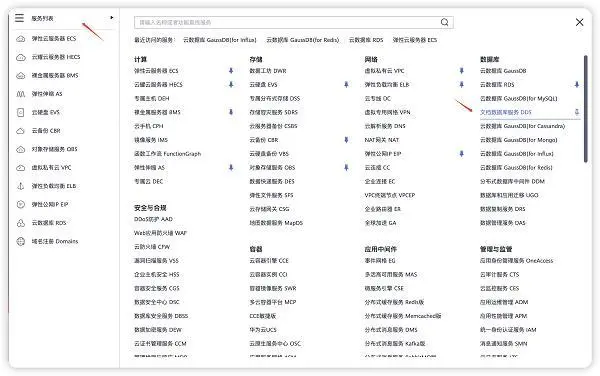Select 对象存储服务 OBS in the sidebar

pos(54,149)
